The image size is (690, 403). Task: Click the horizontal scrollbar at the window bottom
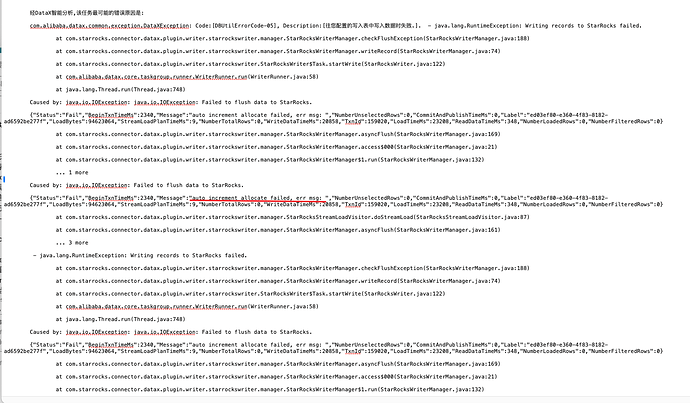tap(345, 399)
